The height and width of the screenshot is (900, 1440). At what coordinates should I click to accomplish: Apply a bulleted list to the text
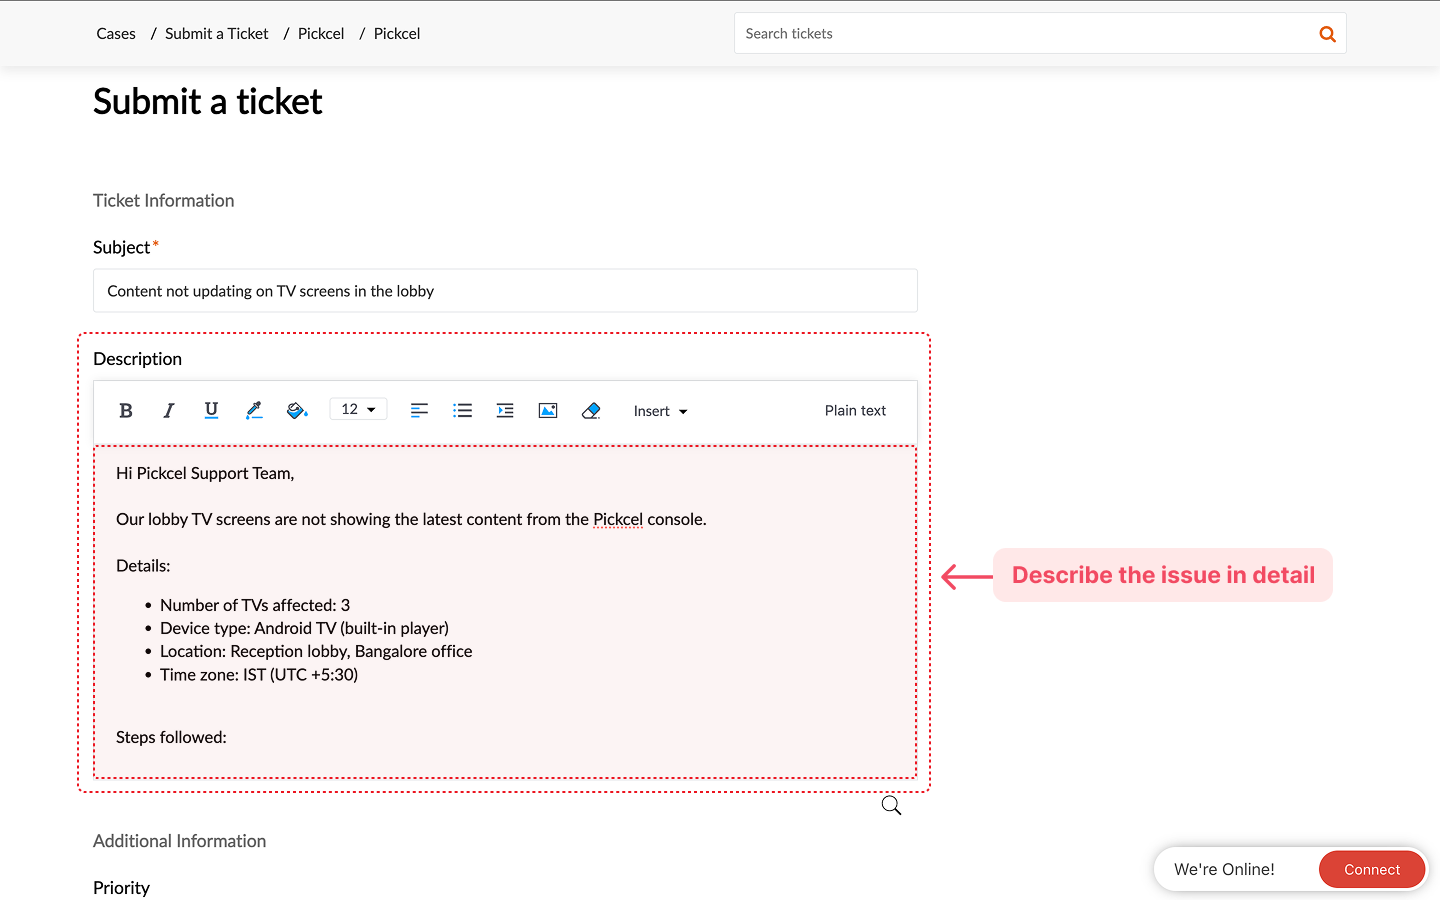[462, 410]
